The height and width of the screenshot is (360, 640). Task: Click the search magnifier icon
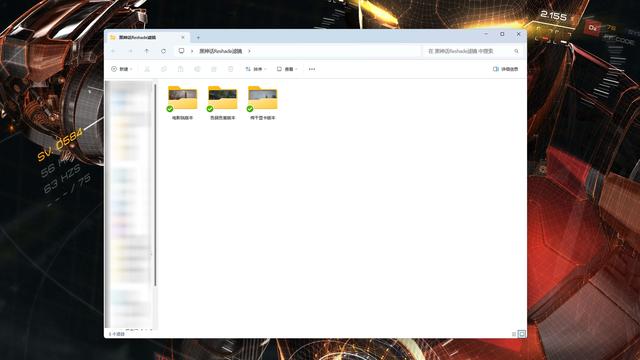[516, 51]
